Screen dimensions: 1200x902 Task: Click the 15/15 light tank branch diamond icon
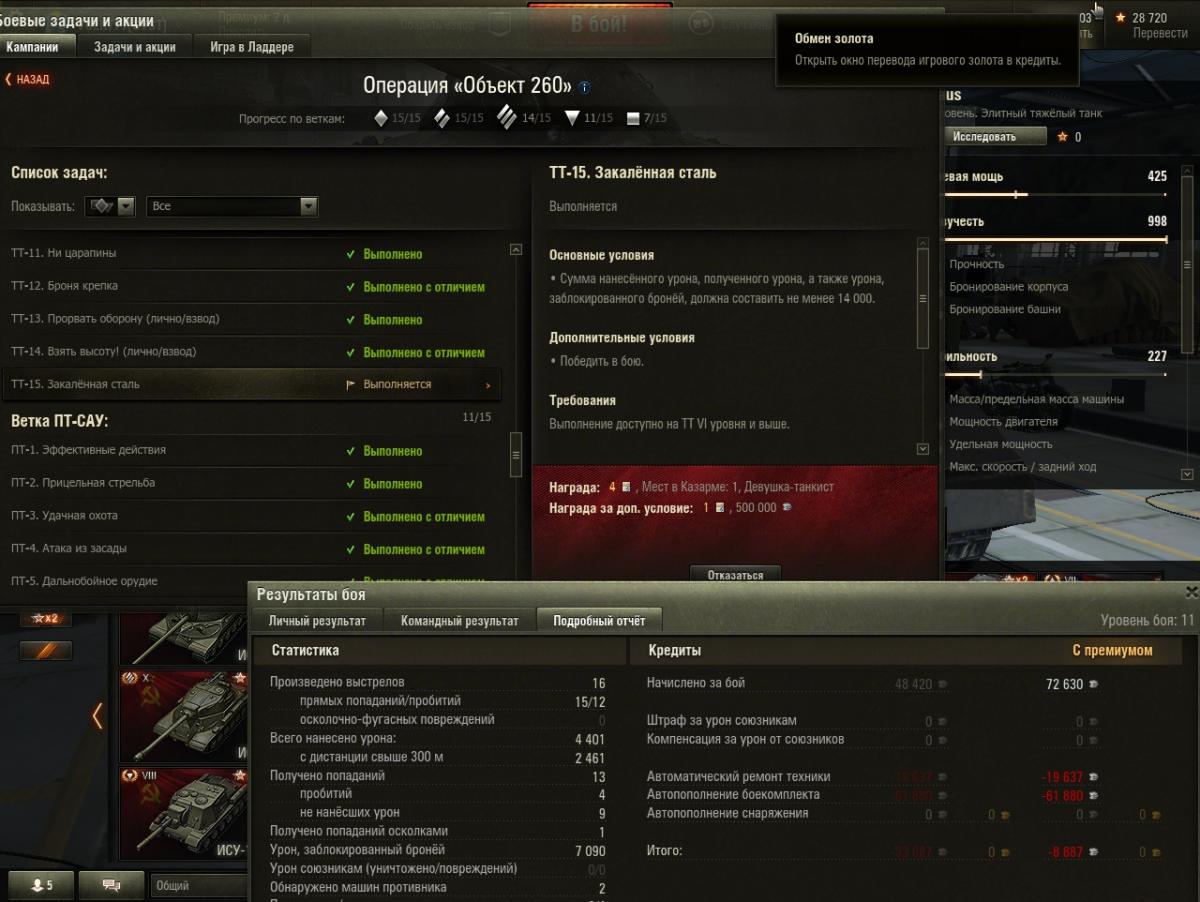[x=380, y=119]
